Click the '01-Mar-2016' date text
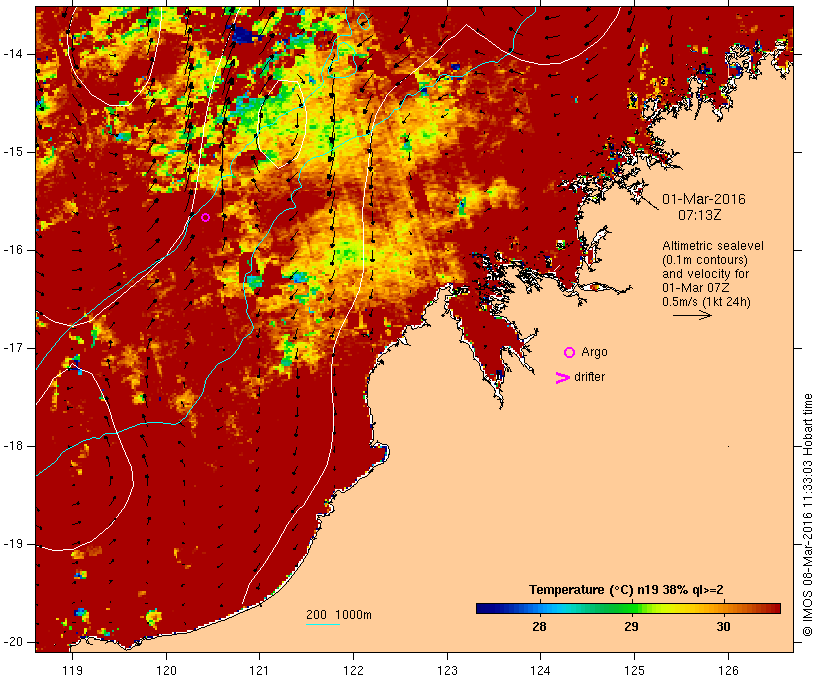This screenshot has width=820, height=680. (704, 199)
